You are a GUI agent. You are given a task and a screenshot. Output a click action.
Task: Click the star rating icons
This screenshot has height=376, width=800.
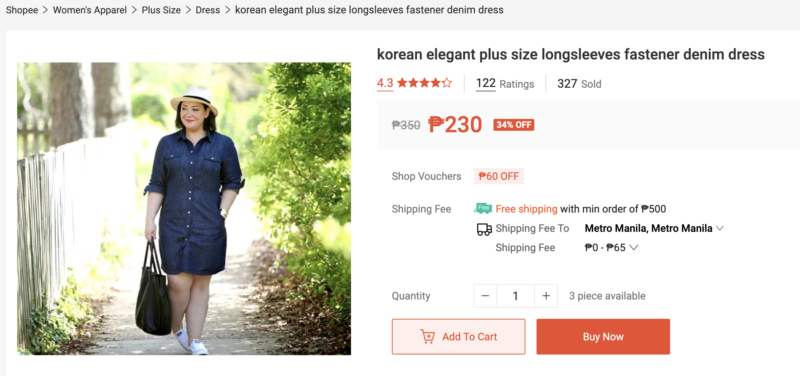[x=424, y=83]
